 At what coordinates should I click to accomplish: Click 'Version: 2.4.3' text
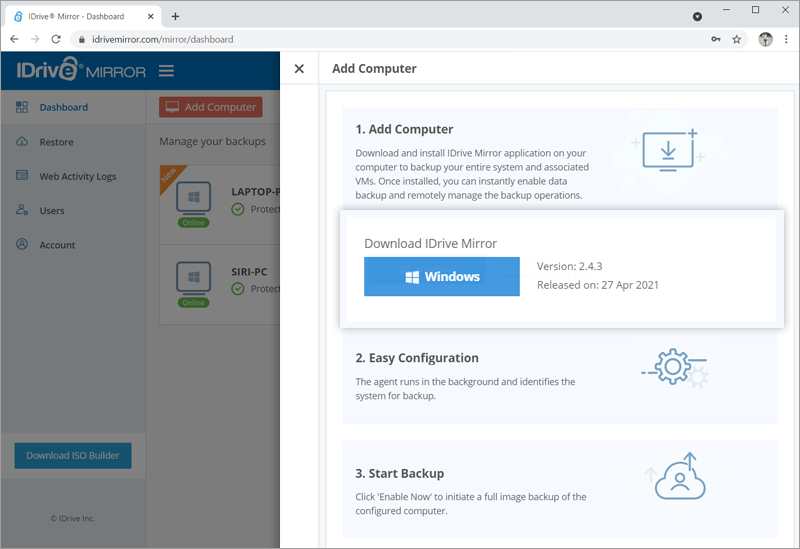(x=569, y=266)
